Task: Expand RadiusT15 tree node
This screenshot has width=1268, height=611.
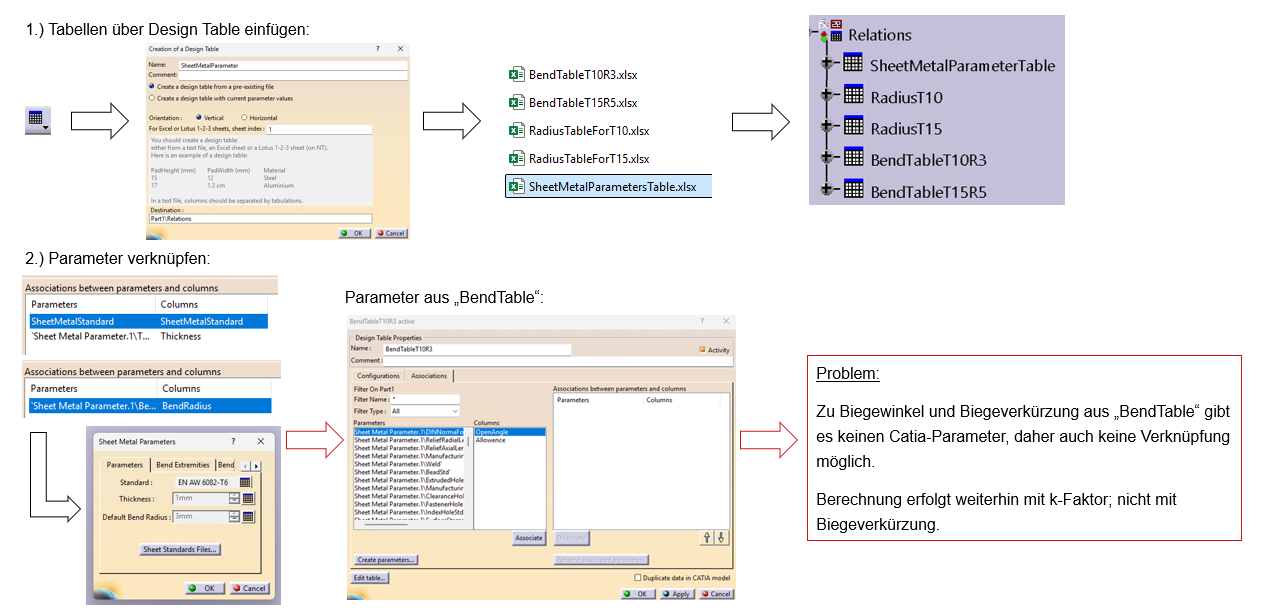Action: 826,127
